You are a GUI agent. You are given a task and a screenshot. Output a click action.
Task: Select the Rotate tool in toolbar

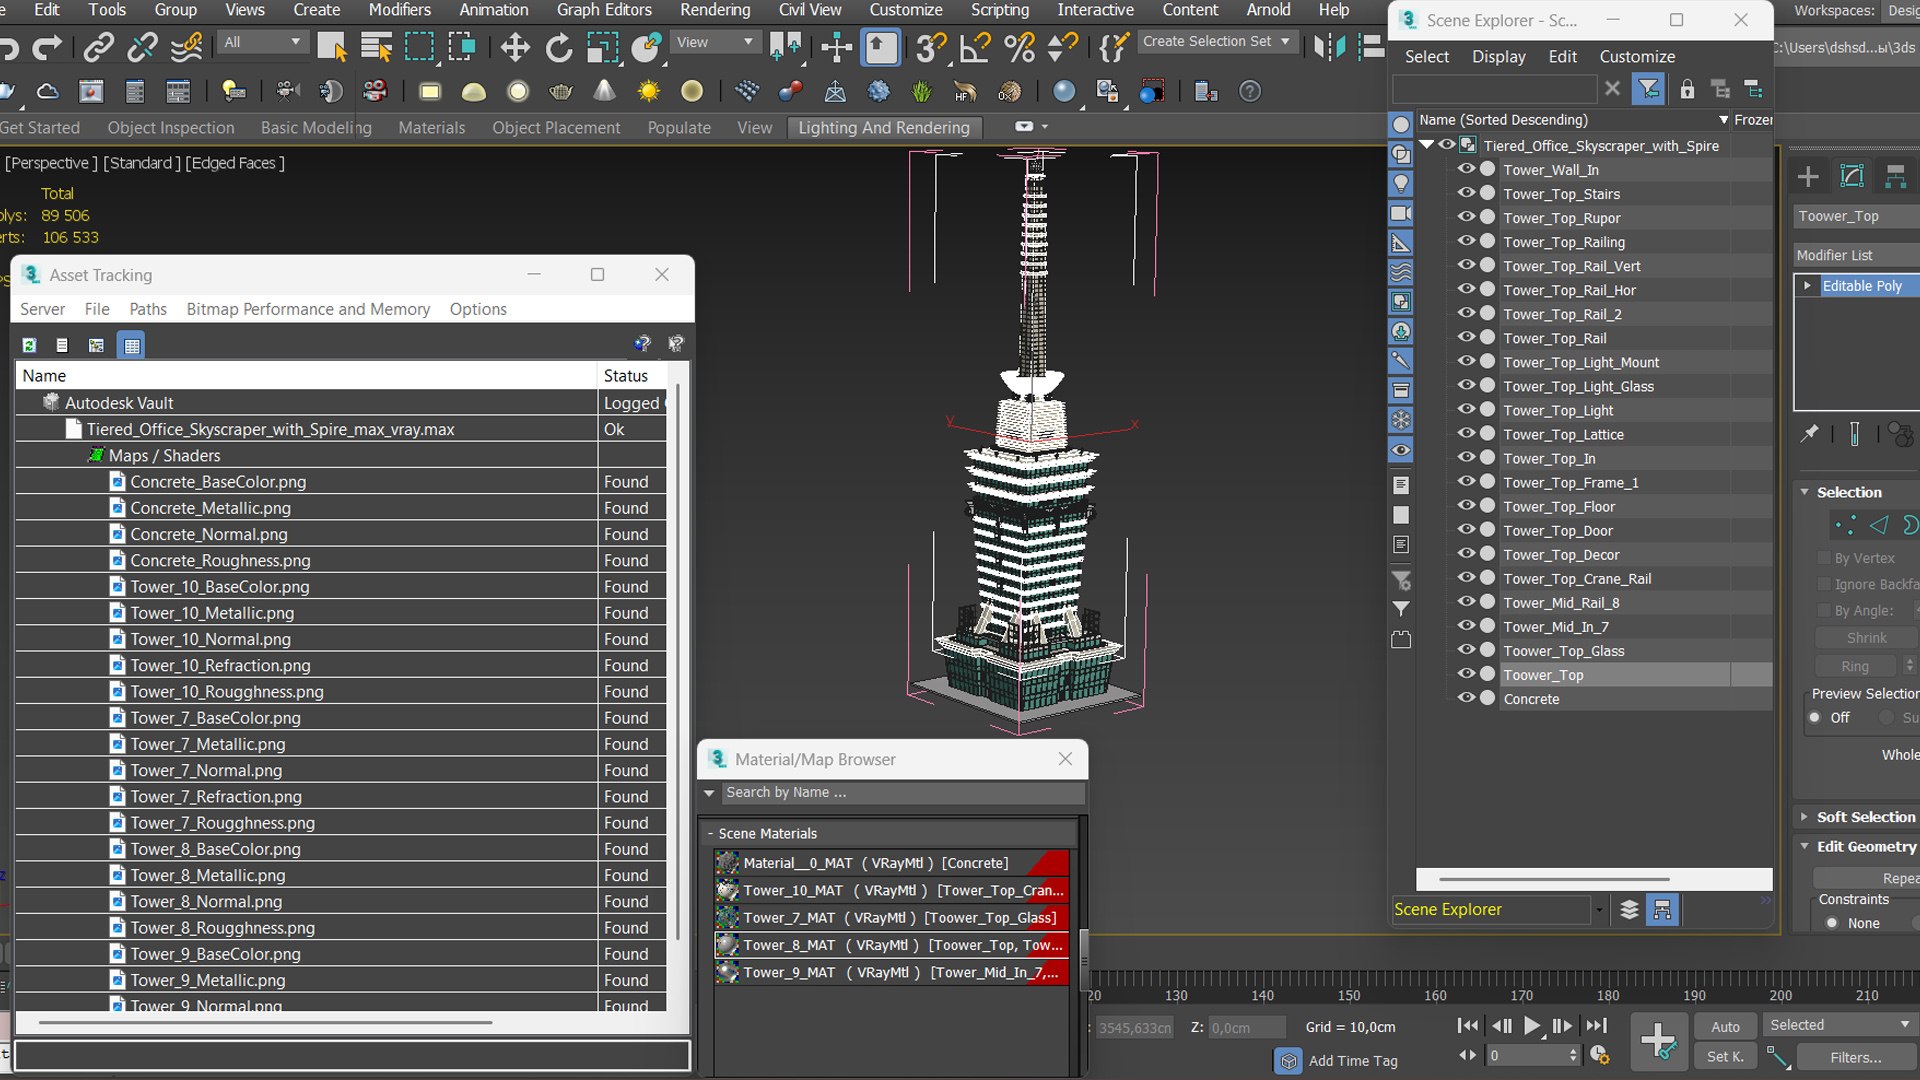coord(559,47)
